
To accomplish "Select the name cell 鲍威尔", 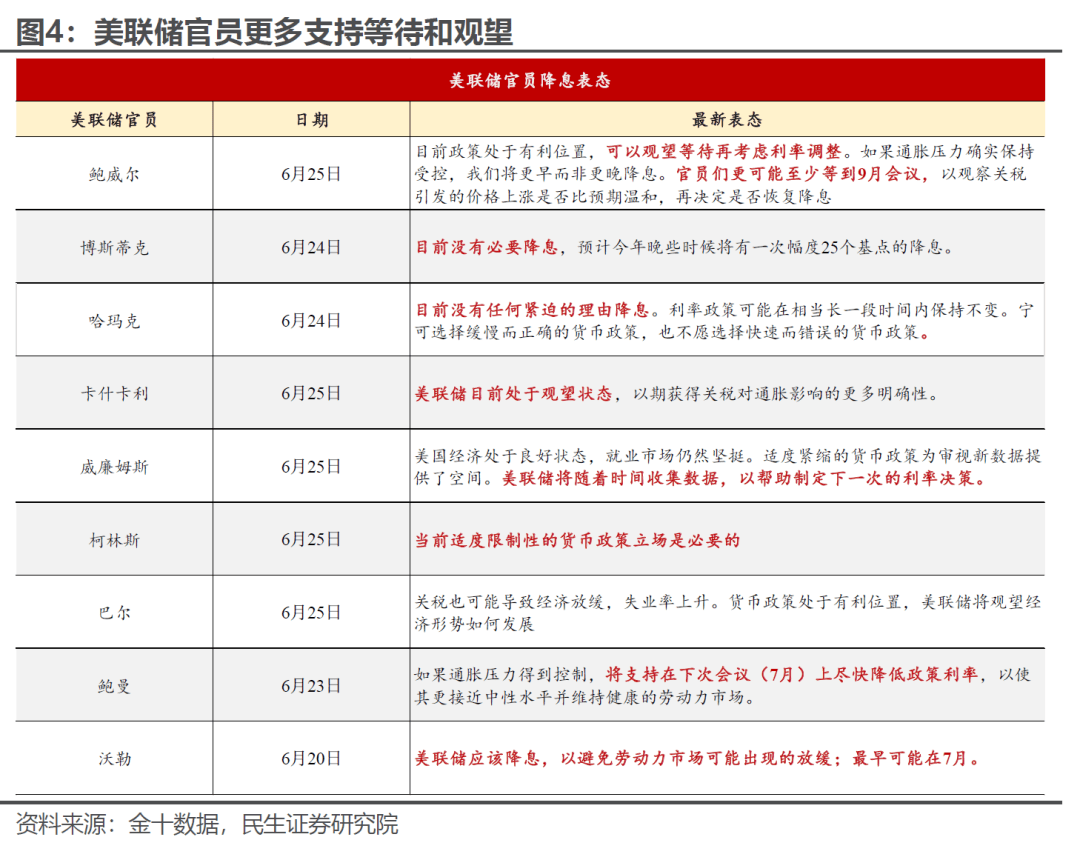I will pyautogui.click(x=114, y=174).
